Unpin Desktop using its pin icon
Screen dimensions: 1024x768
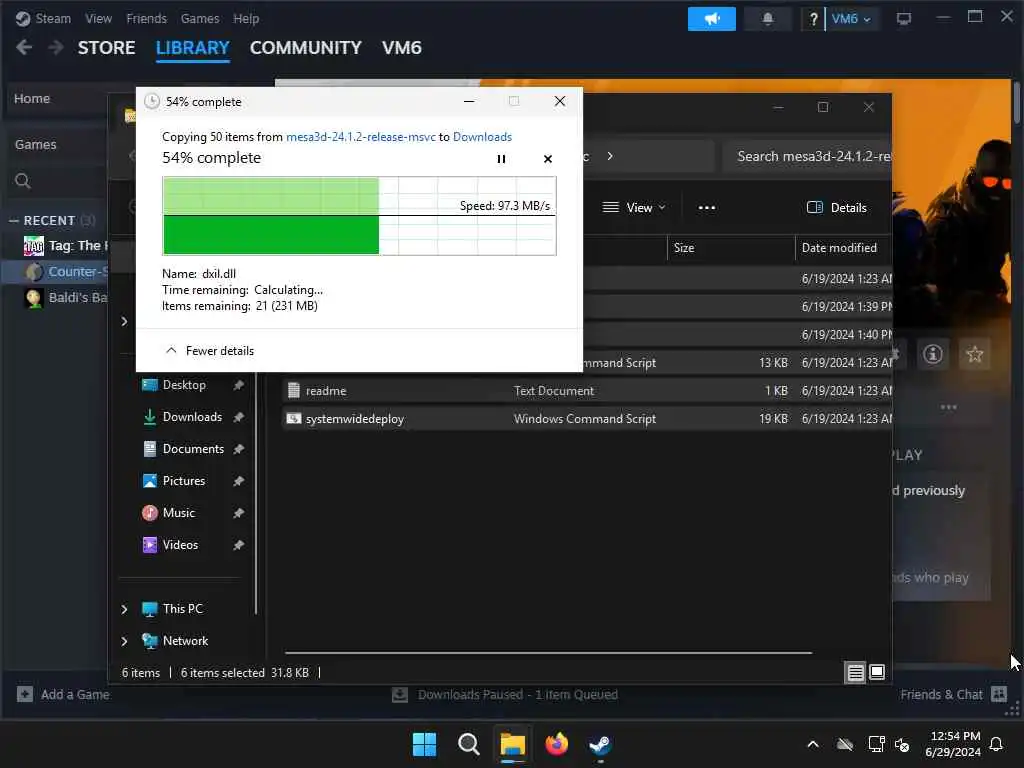click(238, 385)
